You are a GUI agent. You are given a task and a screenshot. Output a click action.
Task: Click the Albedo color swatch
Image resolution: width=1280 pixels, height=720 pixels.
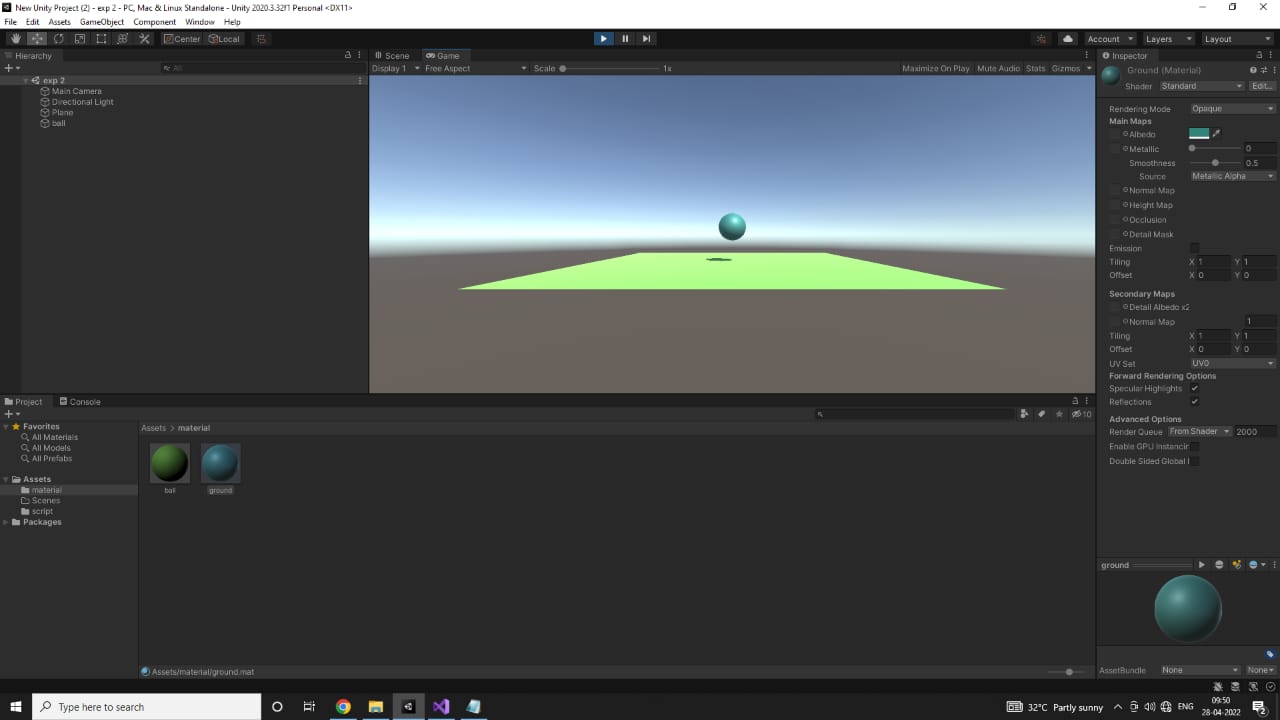coord(1199,133)
